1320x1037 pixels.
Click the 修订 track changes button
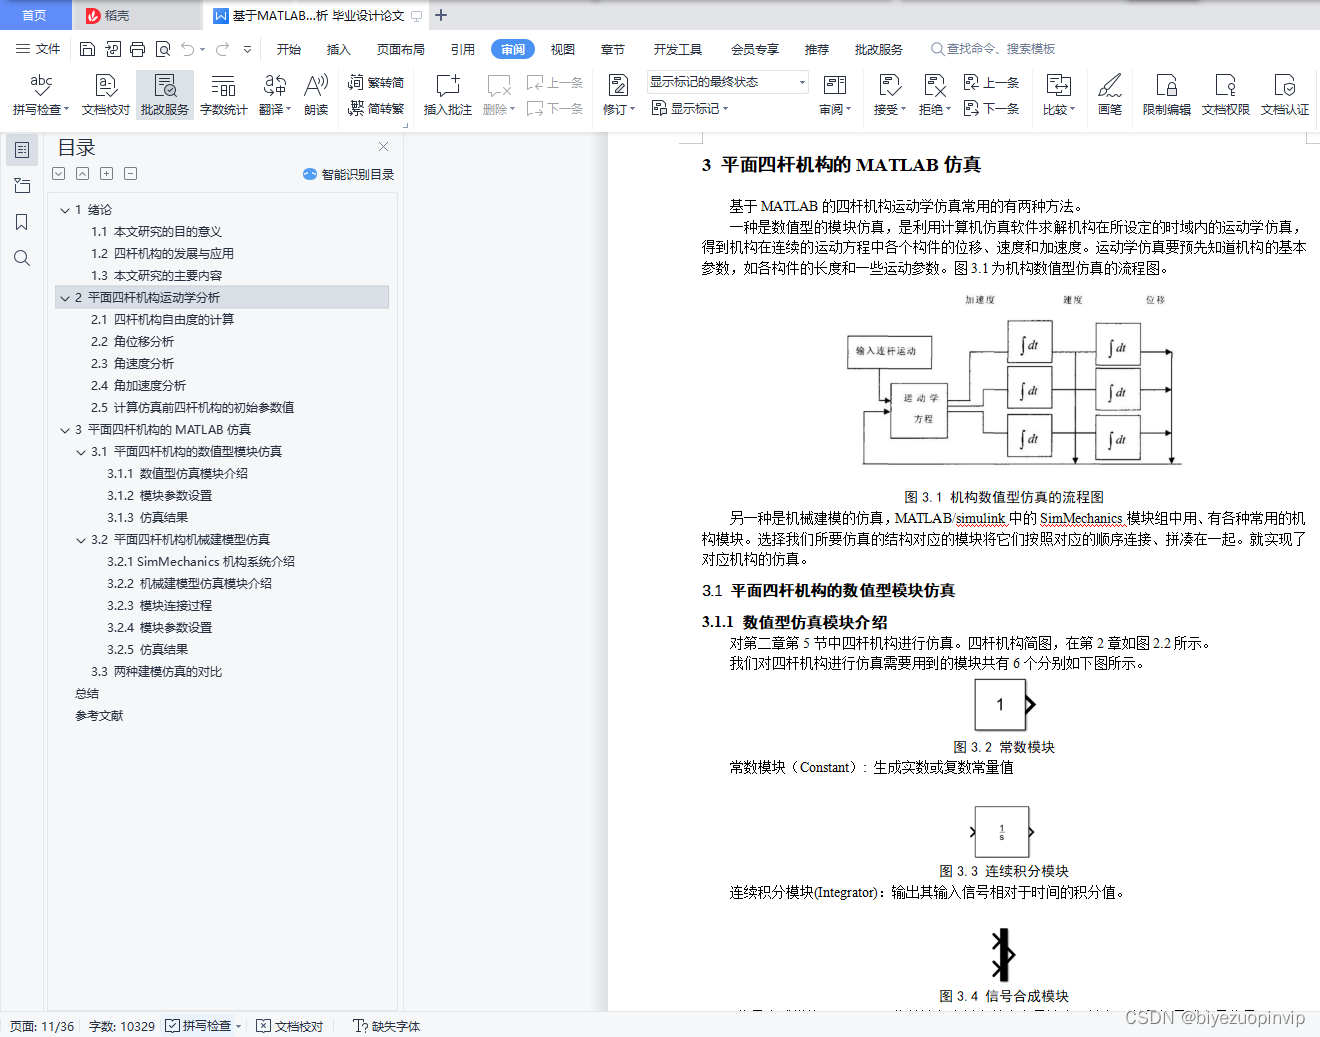(x=619, y=95)
